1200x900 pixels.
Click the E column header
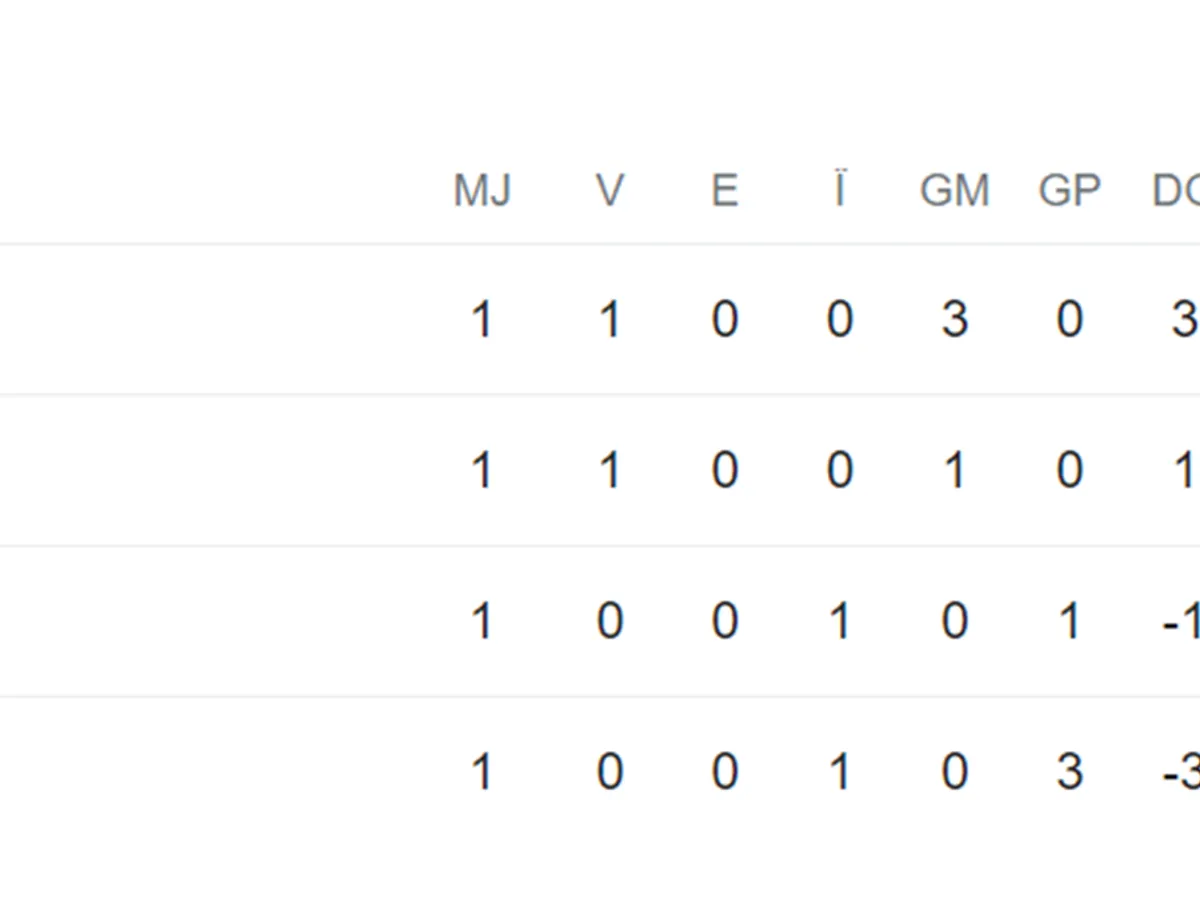[725, 190]
